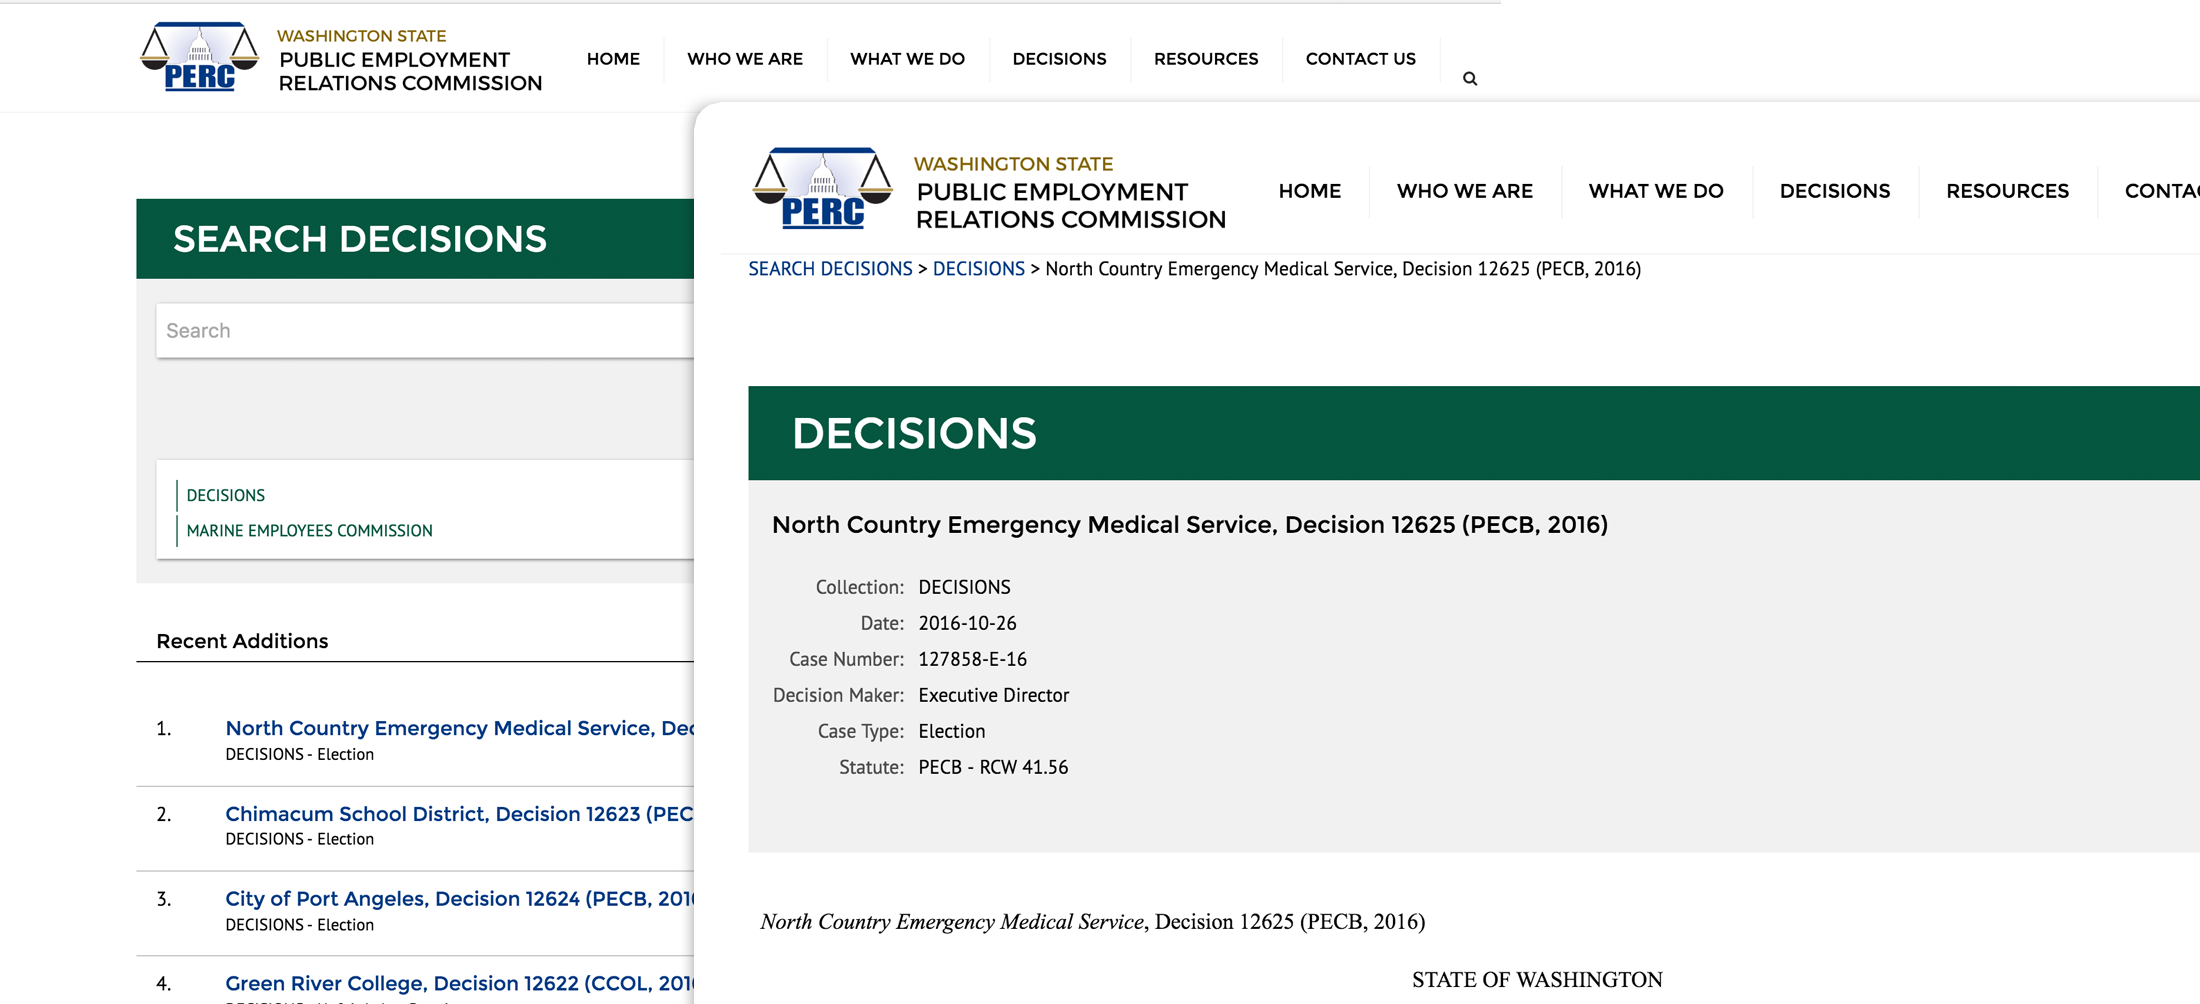Screen dimensions: 2200x1004
Task: Click HOME on the decision page navigation
Action: pos(1309,191)
